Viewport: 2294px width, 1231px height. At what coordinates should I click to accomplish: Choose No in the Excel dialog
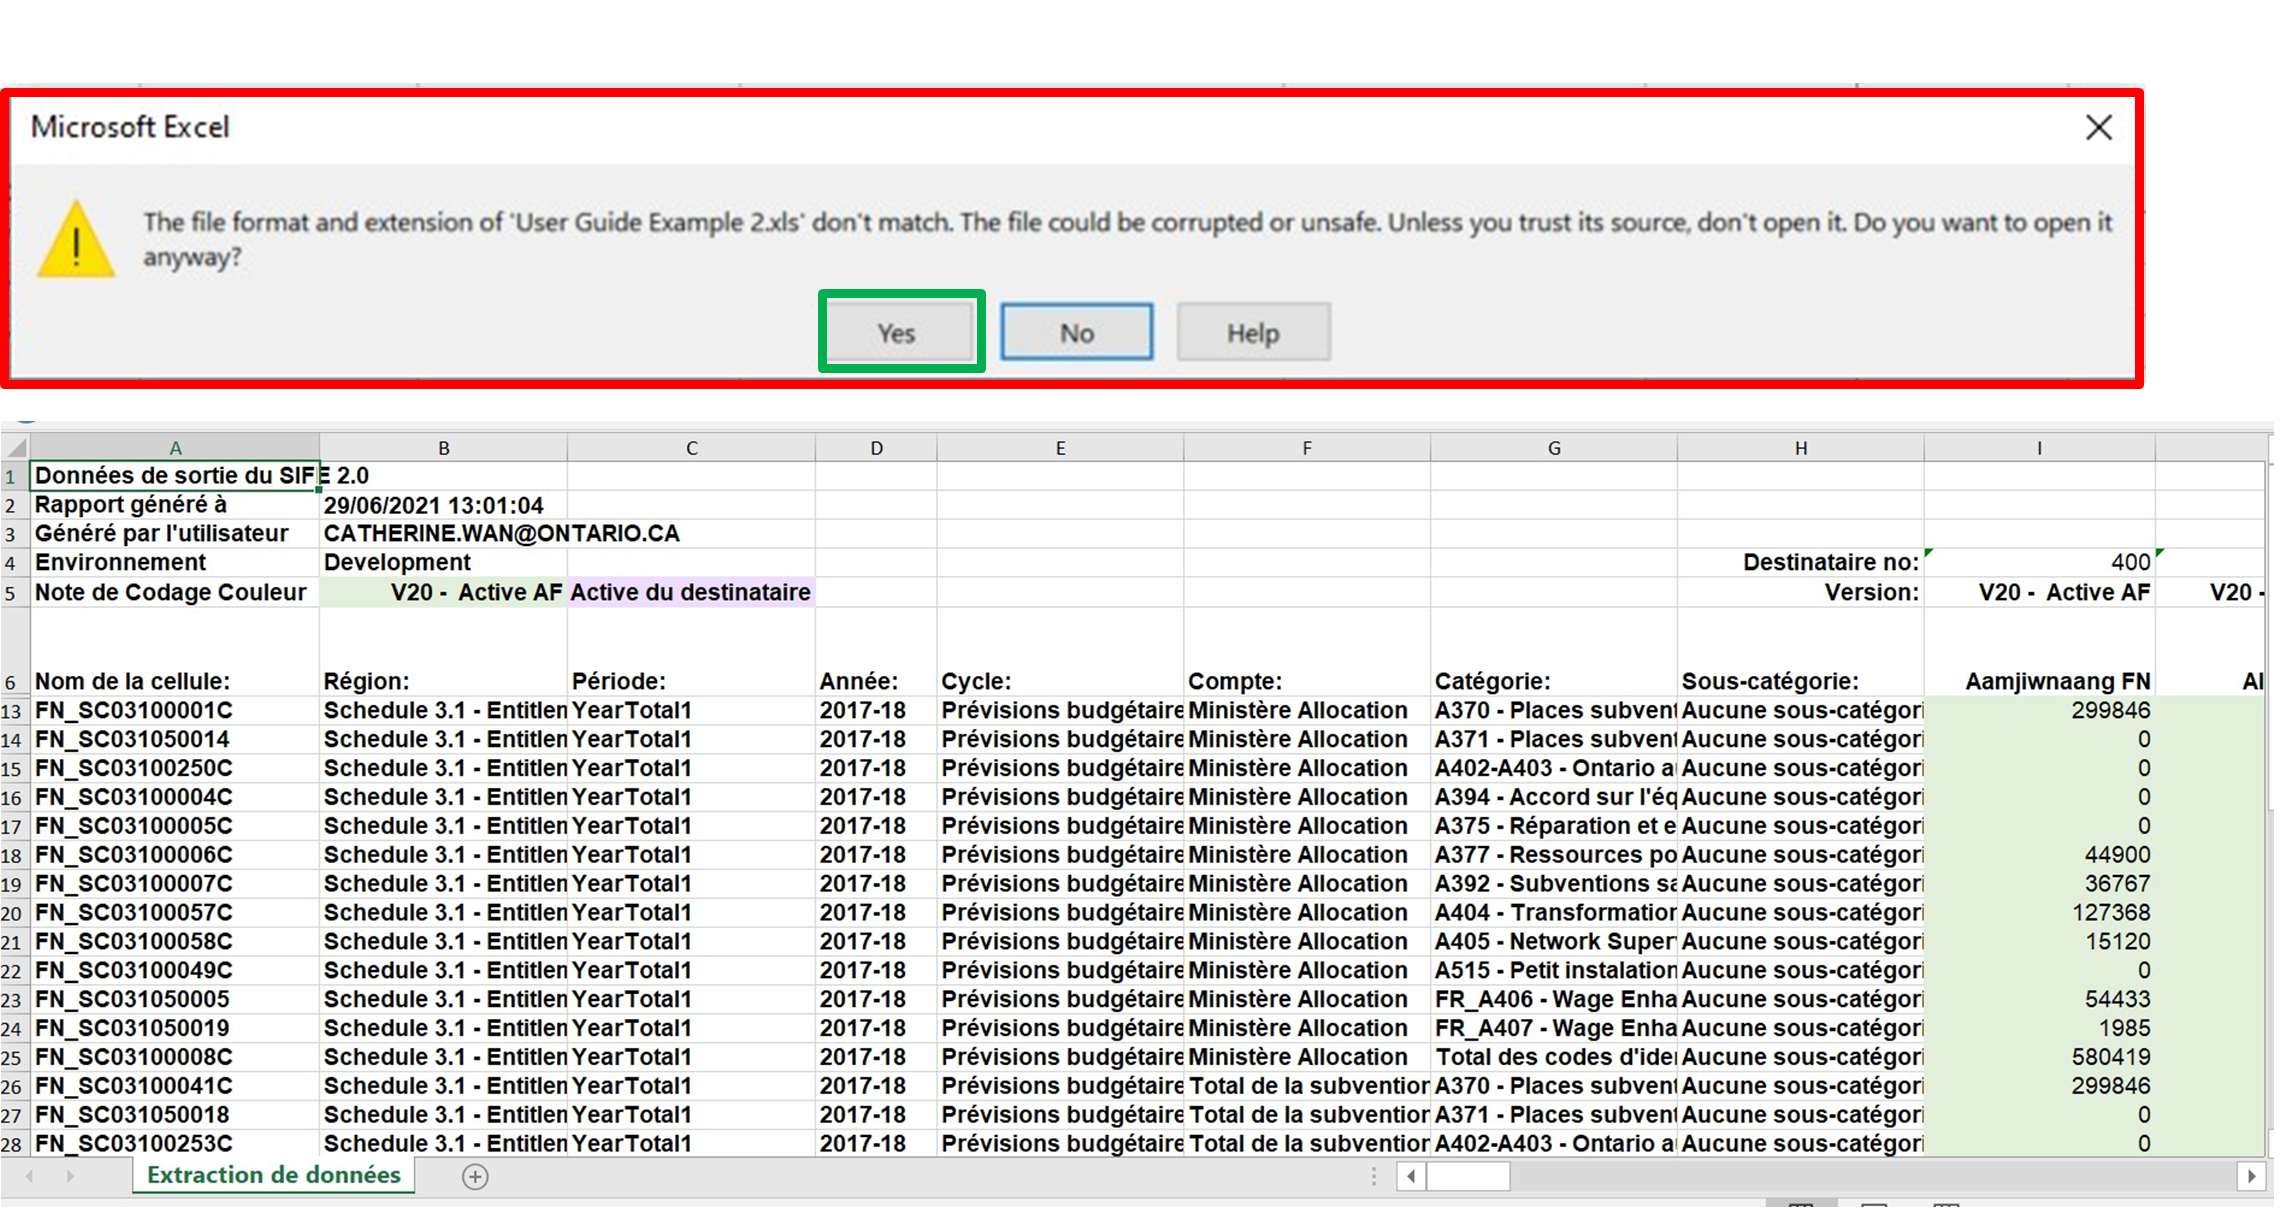coord(1076,333)
